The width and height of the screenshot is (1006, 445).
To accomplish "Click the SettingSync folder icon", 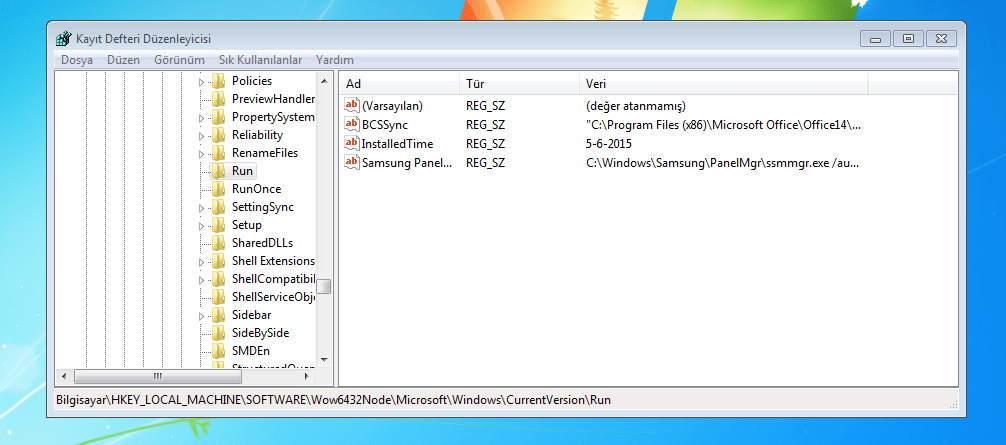I will [219, 207].
